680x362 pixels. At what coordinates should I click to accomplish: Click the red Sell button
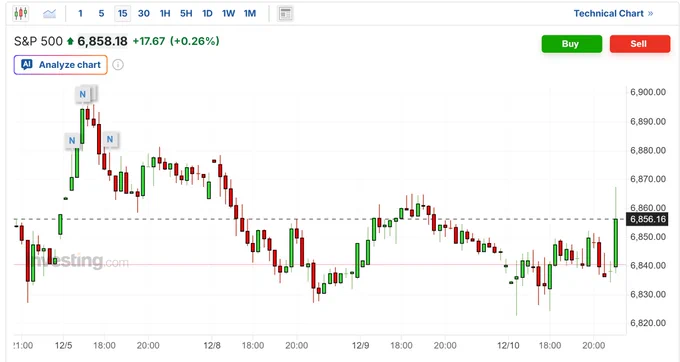pyautogui.click(x=640, y=44)
